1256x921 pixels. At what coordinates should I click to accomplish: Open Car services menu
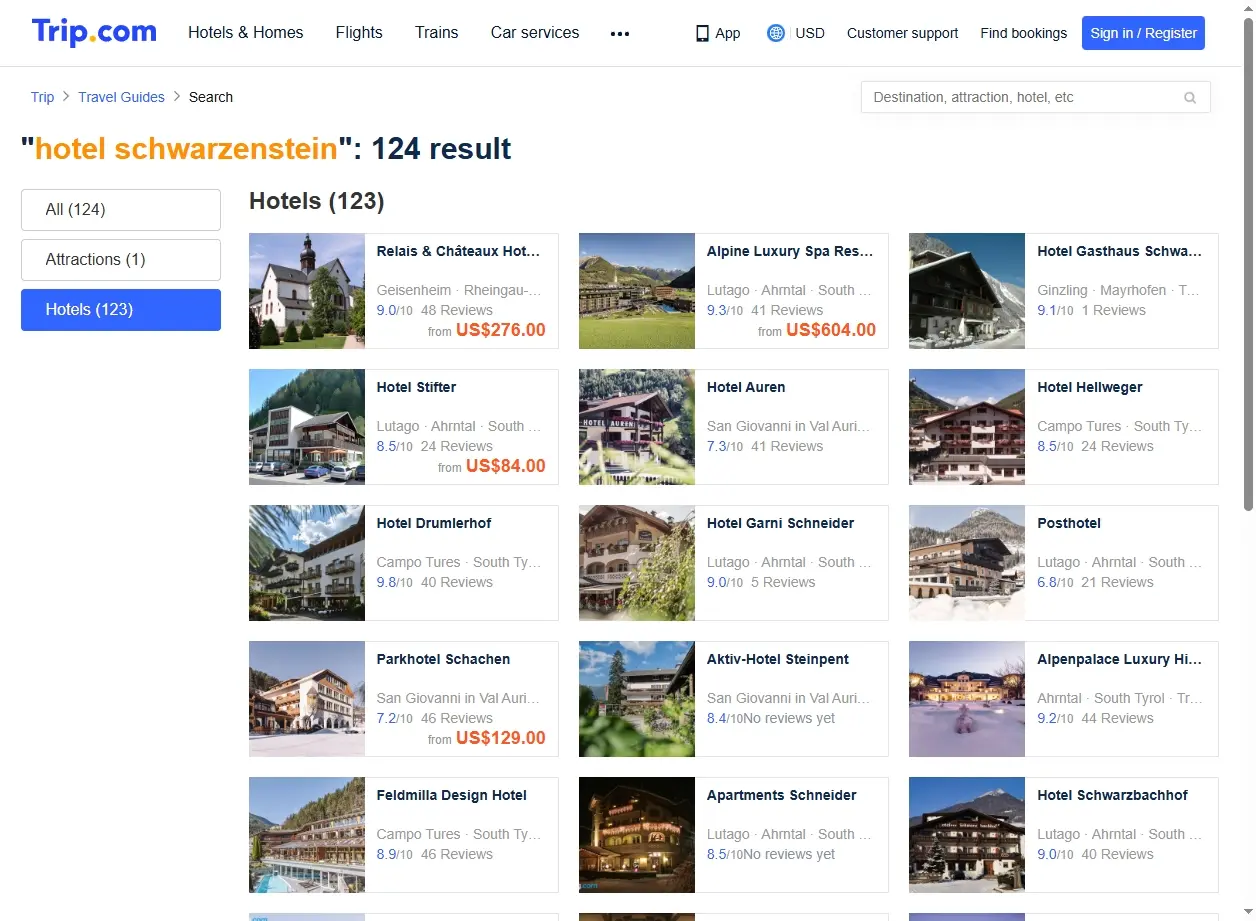pyautogui.click(x=535, y=32)
